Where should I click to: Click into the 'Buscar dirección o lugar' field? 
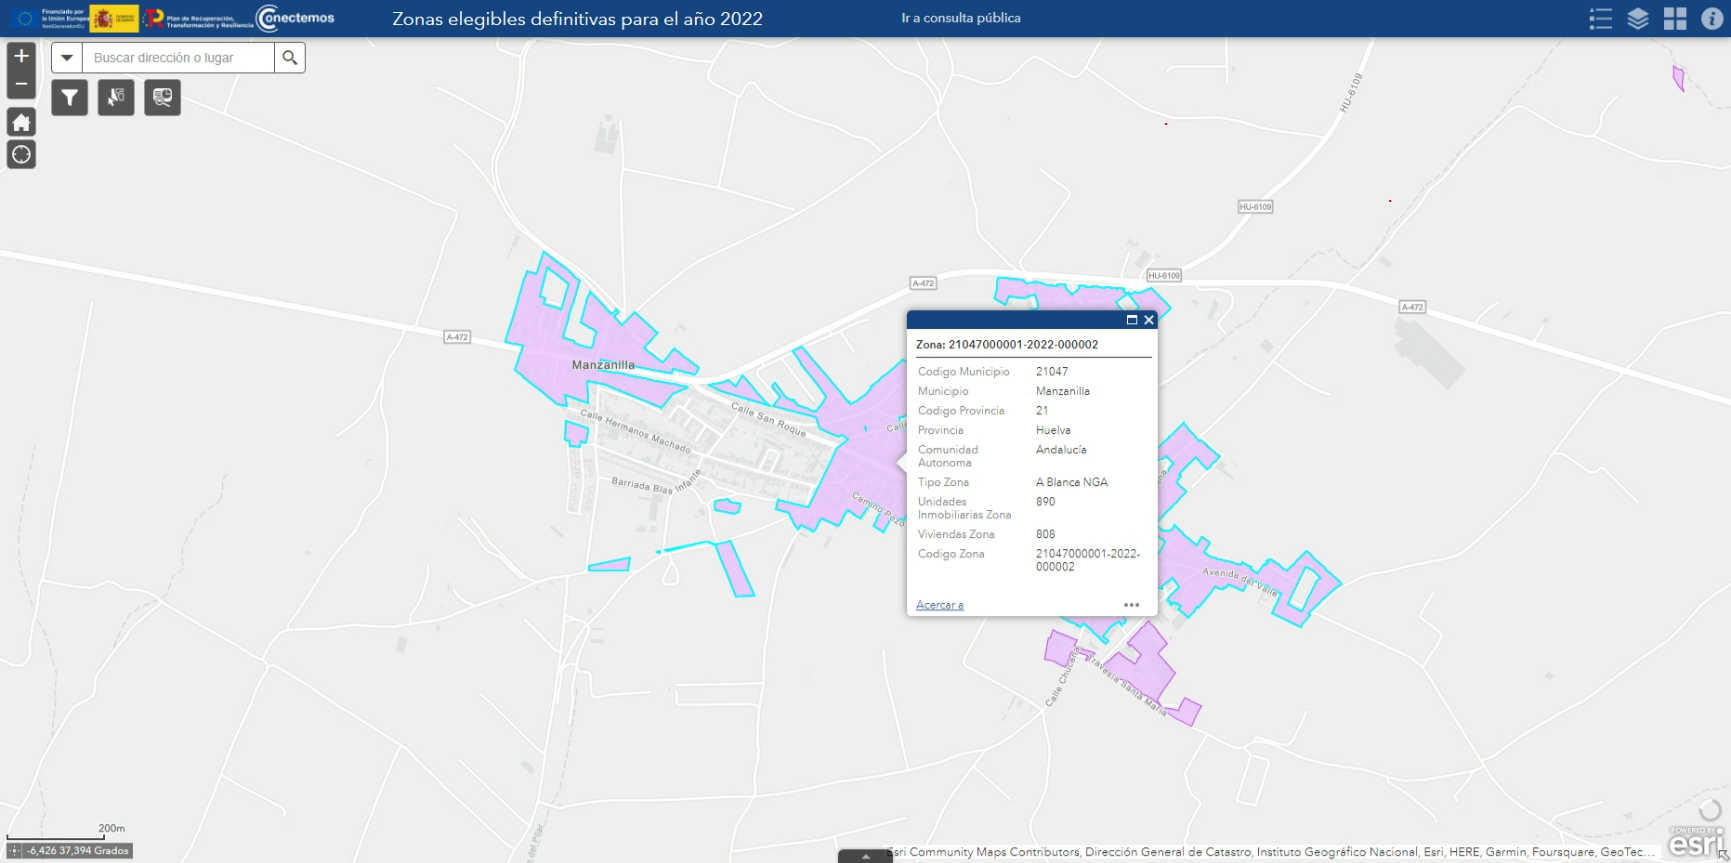coord(178,58)
